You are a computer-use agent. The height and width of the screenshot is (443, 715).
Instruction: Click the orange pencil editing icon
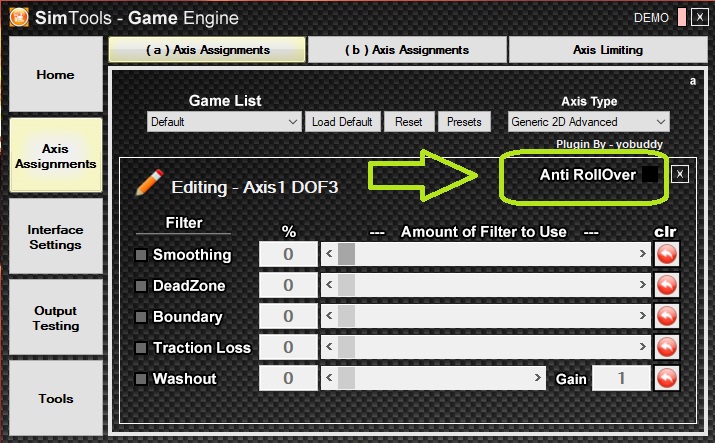point(150,182)
